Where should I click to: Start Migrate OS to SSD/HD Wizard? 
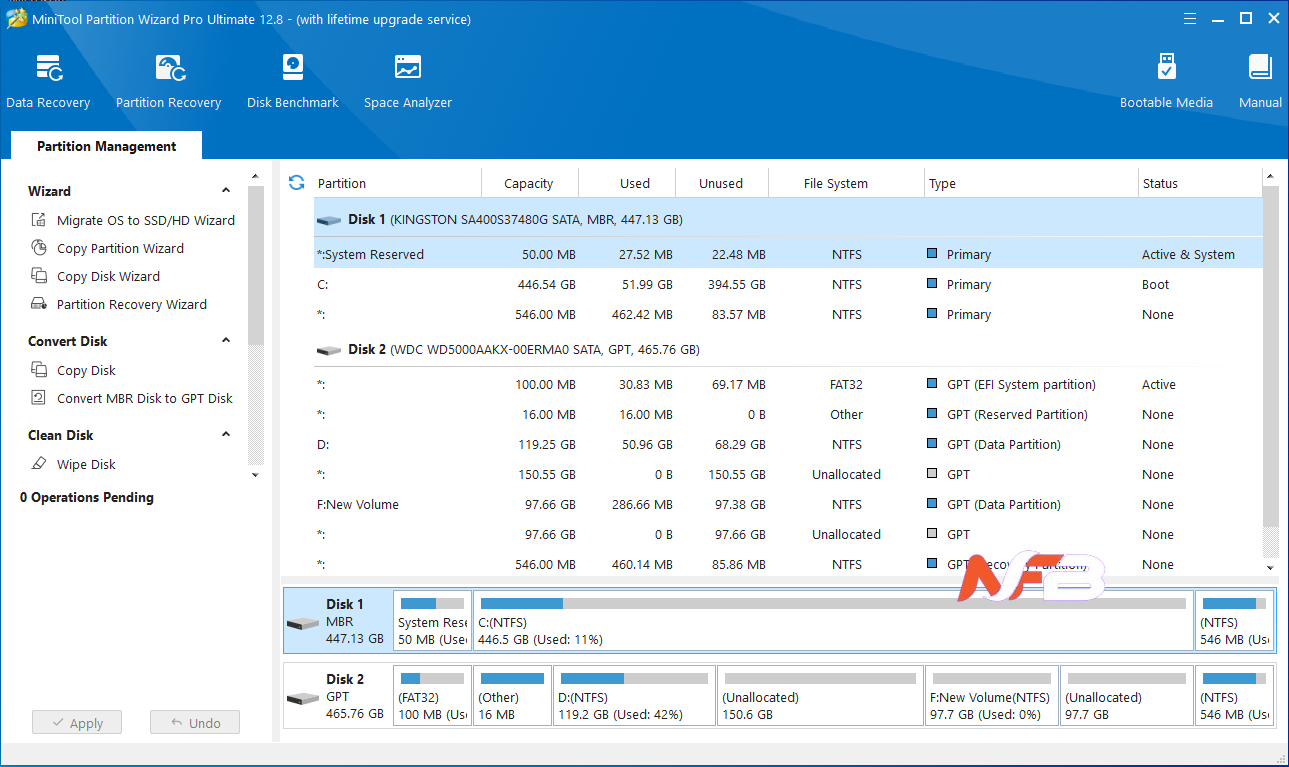tap(145, 220)
